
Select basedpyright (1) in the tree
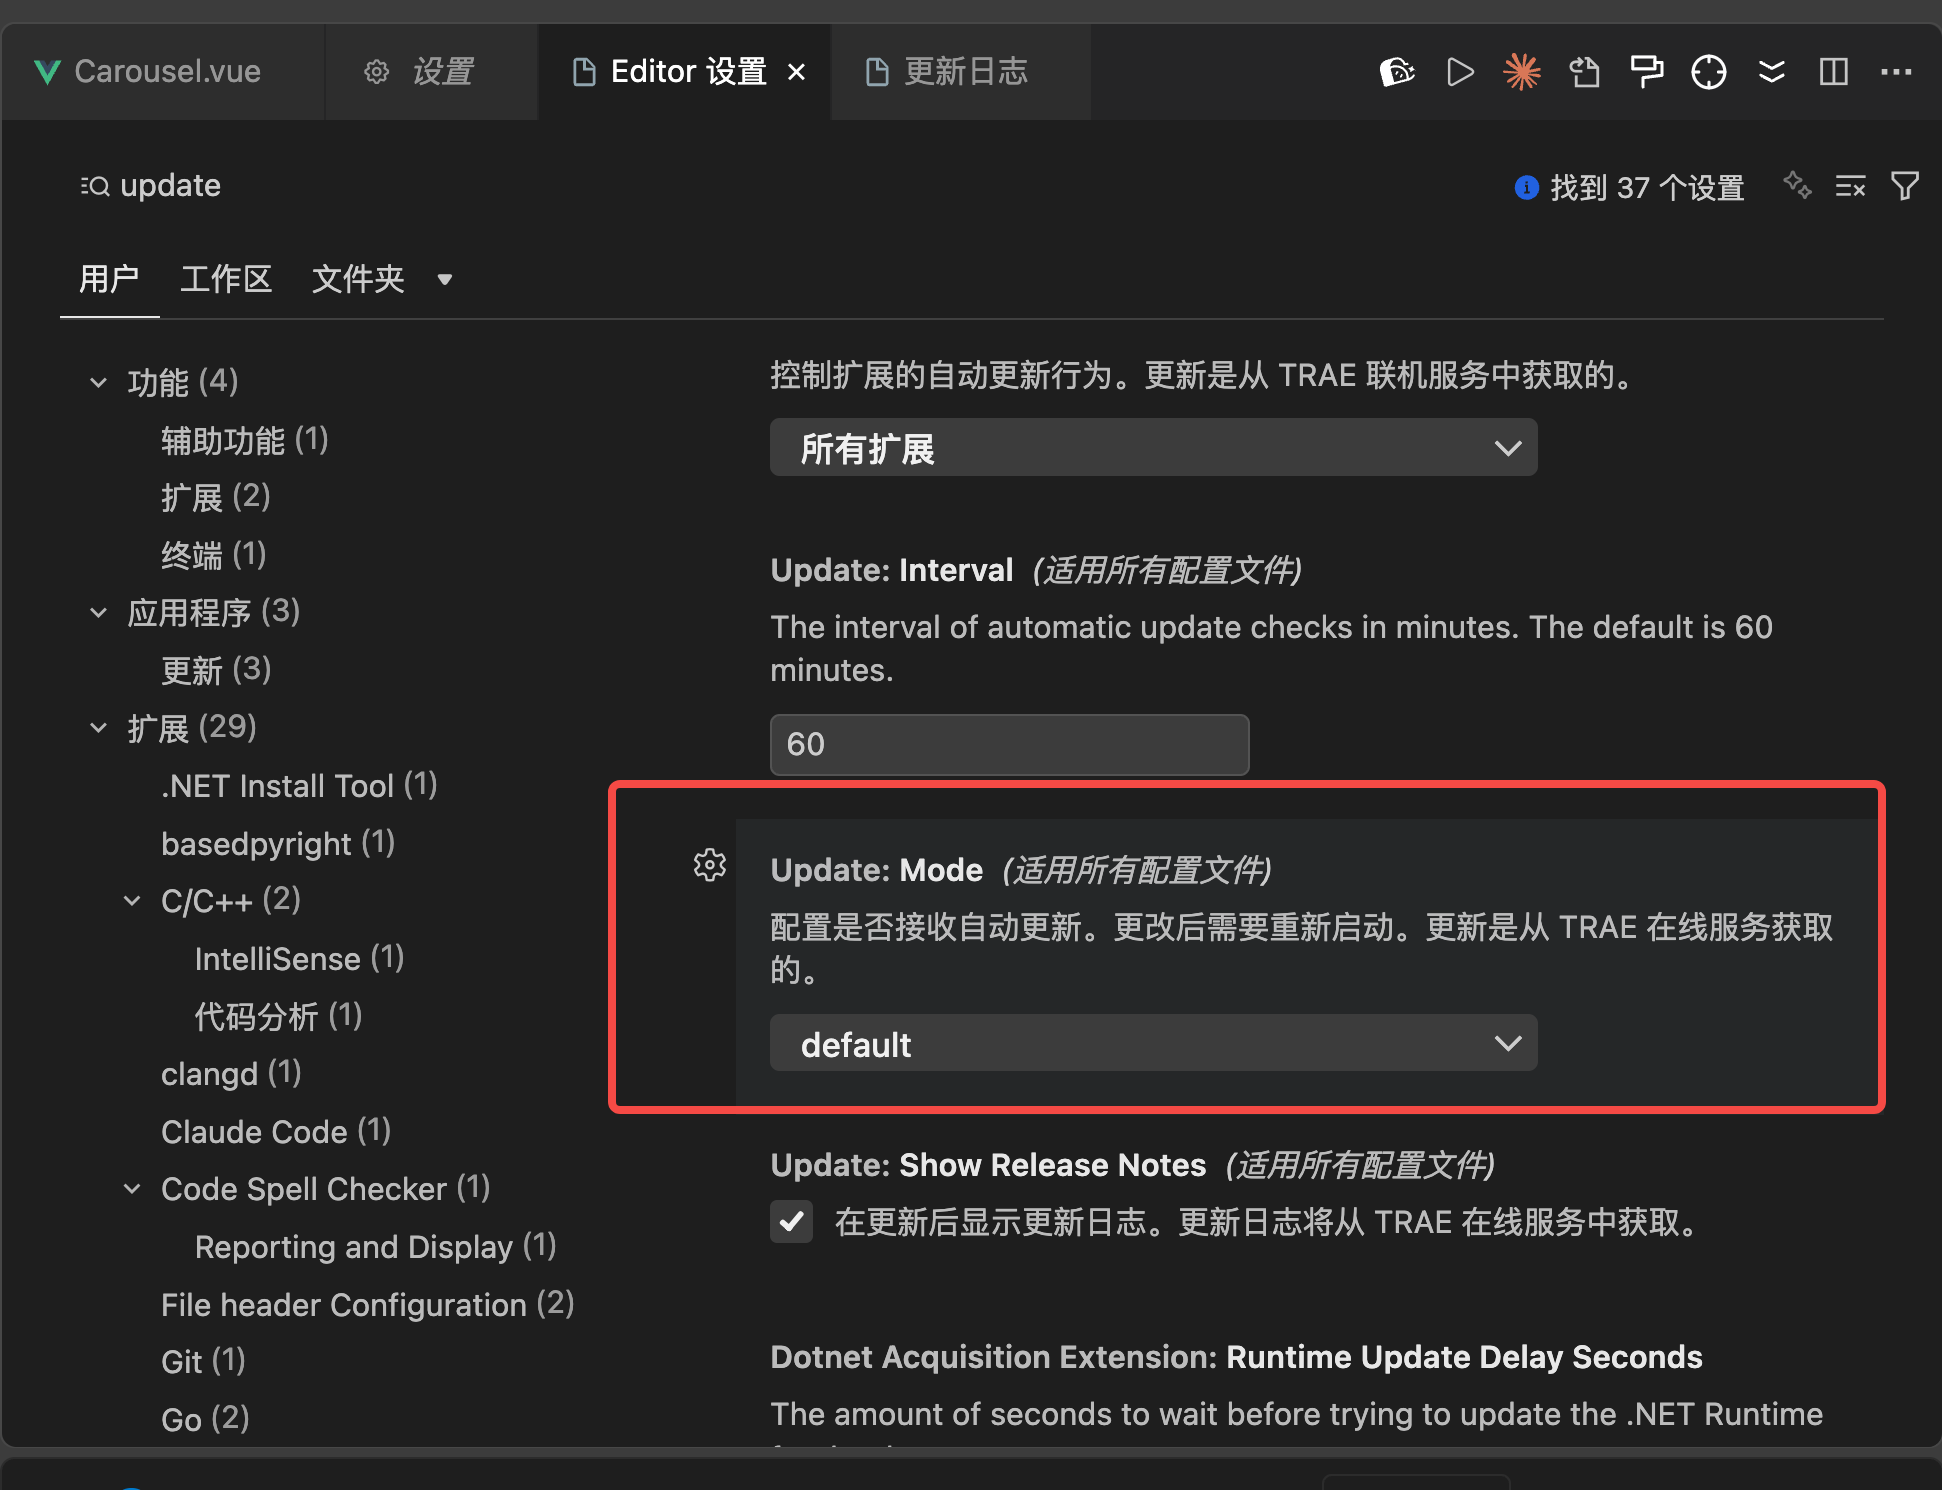click(x=278, y=843)
